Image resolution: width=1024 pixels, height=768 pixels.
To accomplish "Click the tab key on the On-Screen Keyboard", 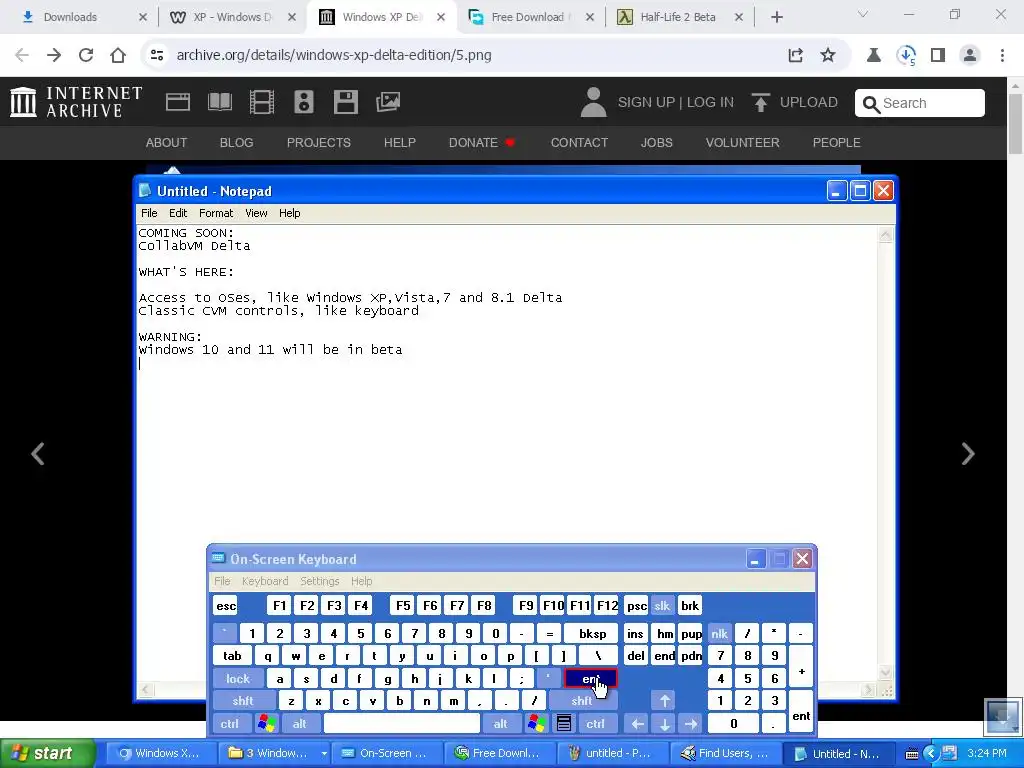I will 232,656.
